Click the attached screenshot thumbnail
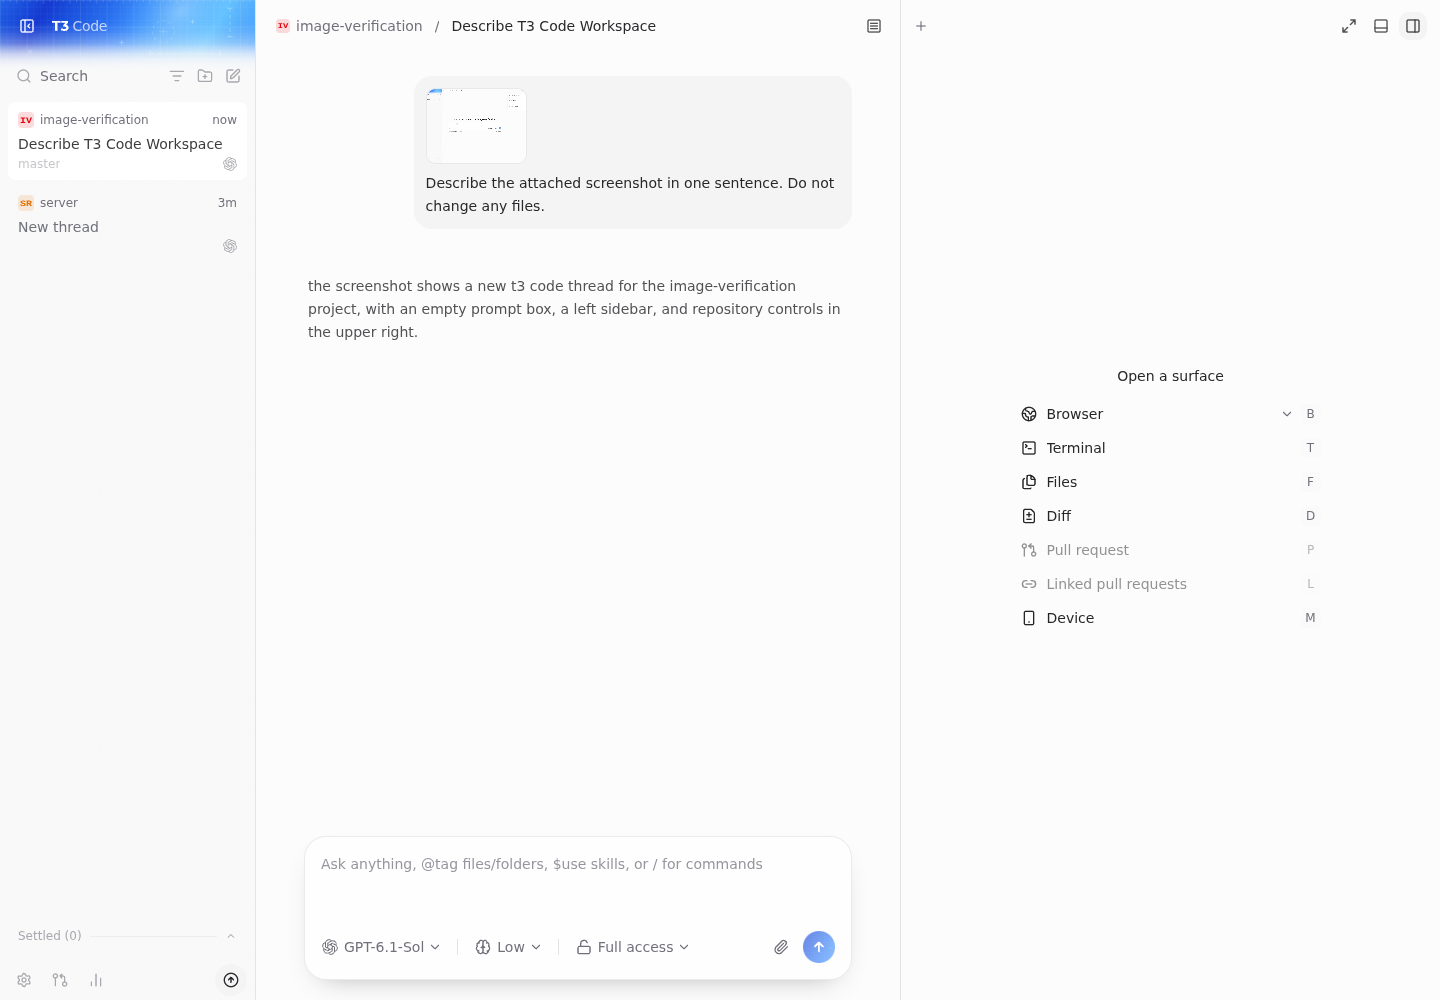 pyautogui.click(x=476, y=126)
